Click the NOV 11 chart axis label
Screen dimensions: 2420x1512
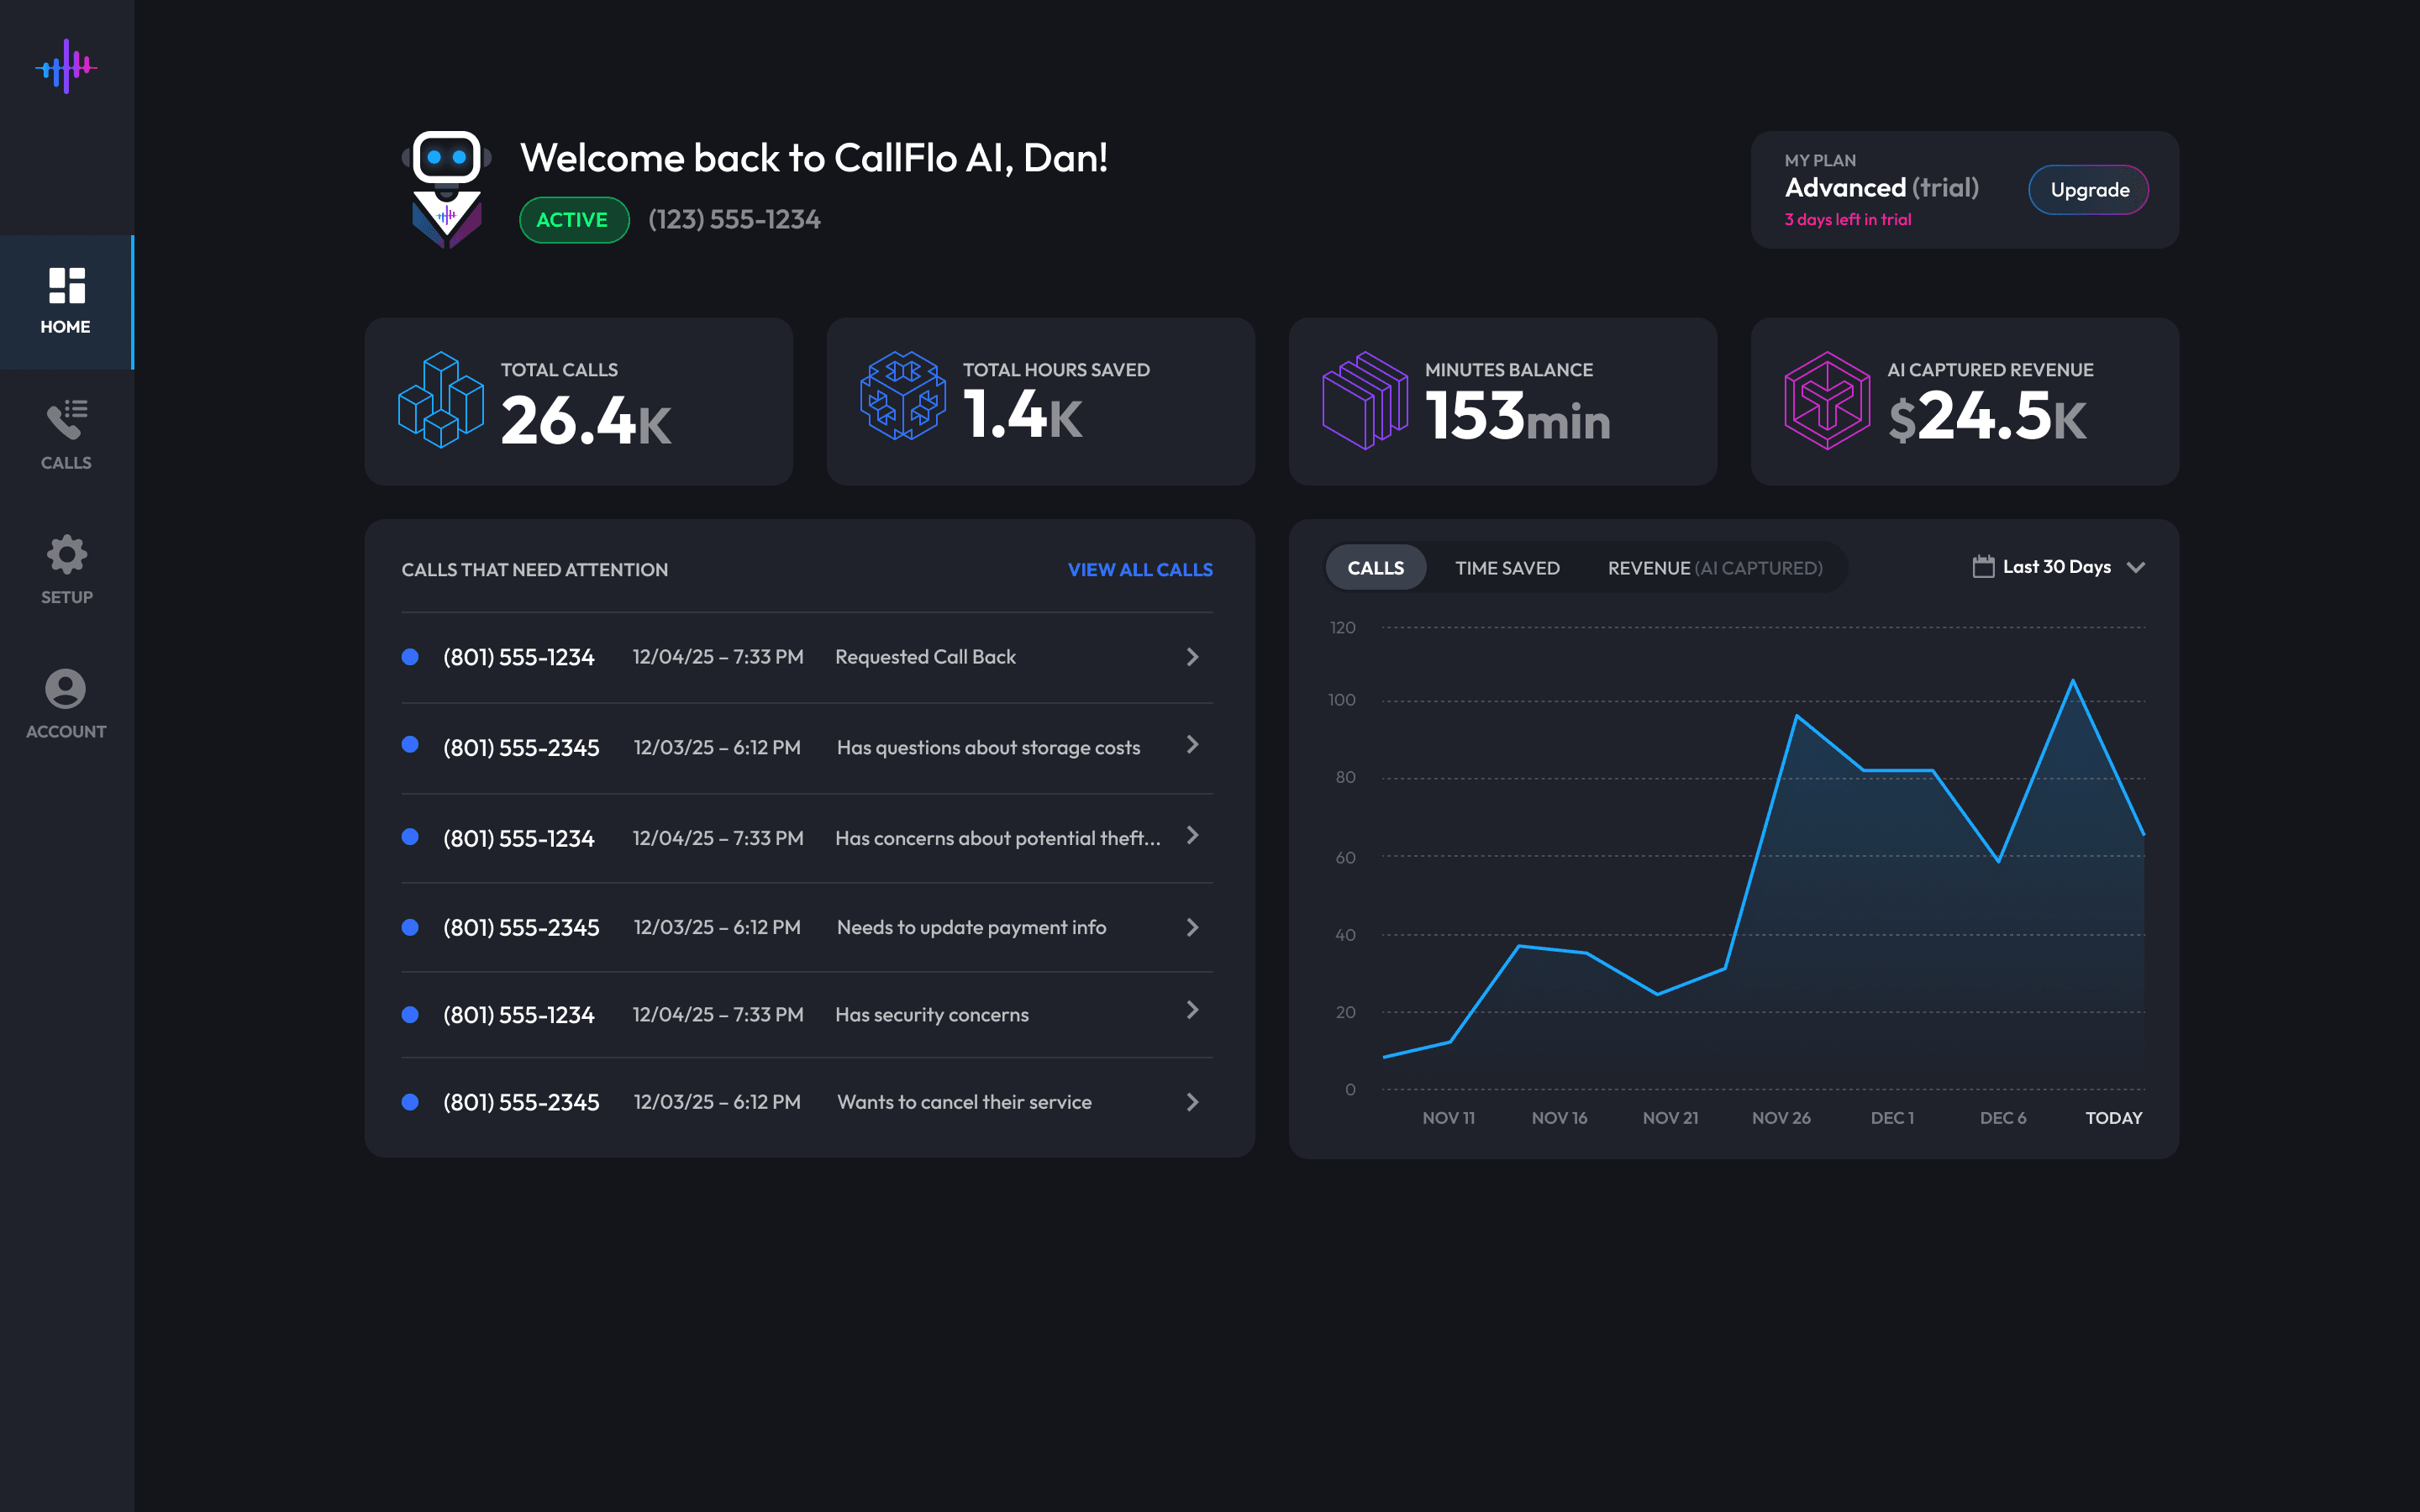[x=1448, y=1118]
